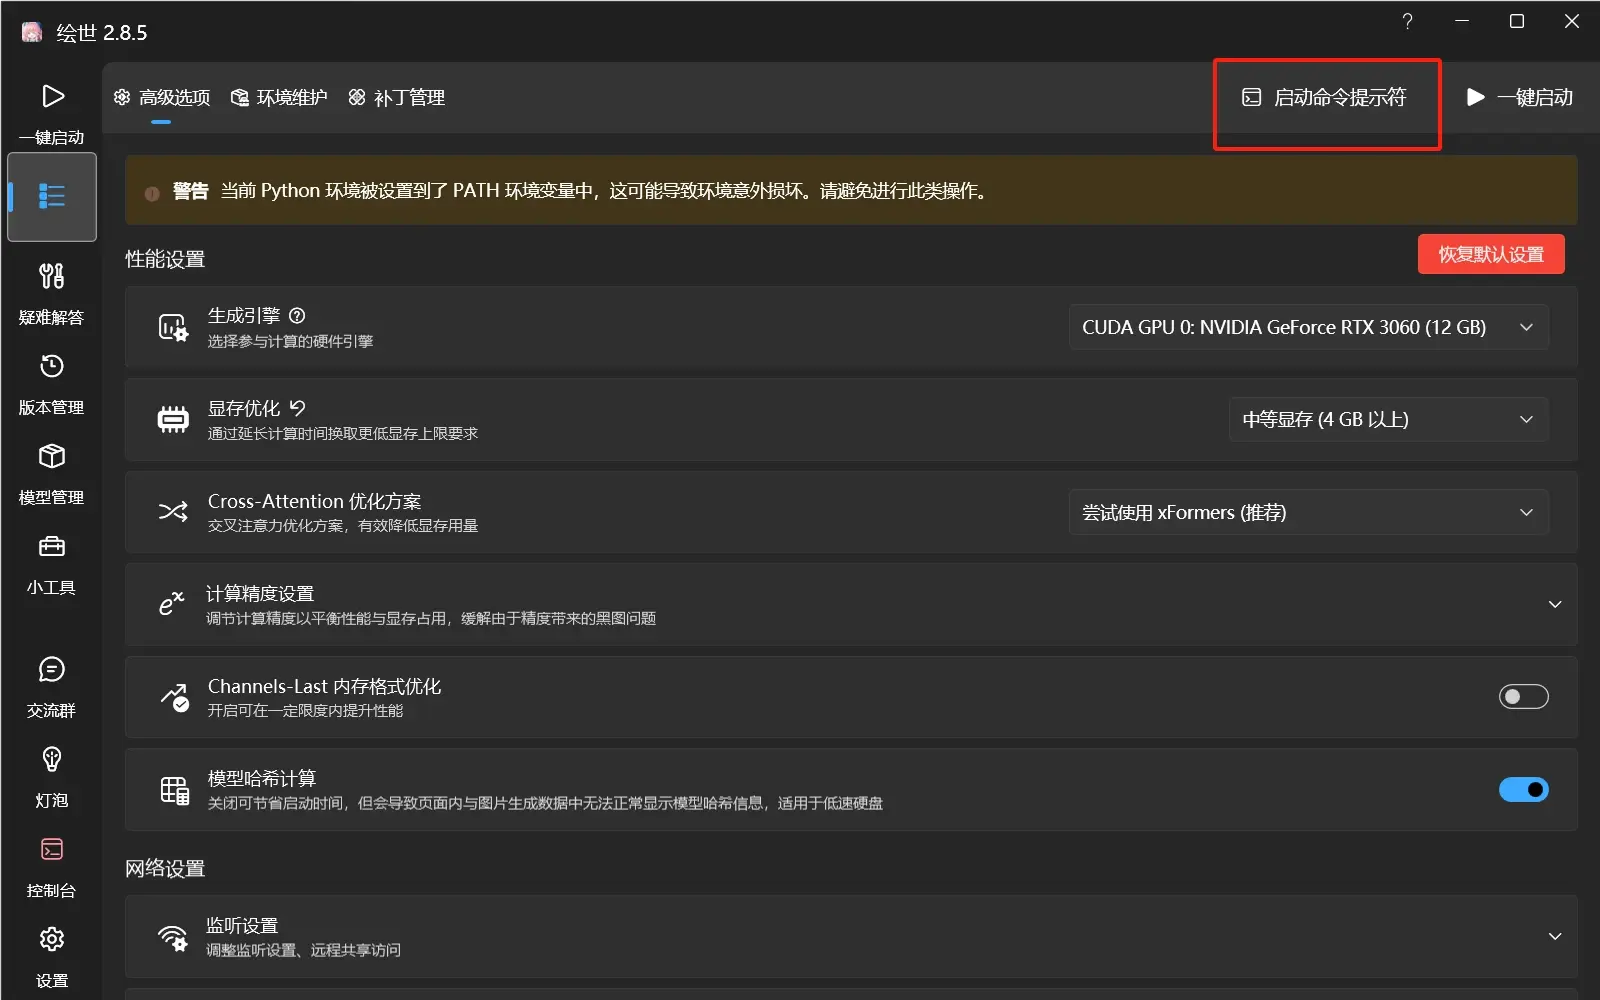The image size is (1600, 1000).
Task: Open 控制台 console in sidebar
Action: 52,866
